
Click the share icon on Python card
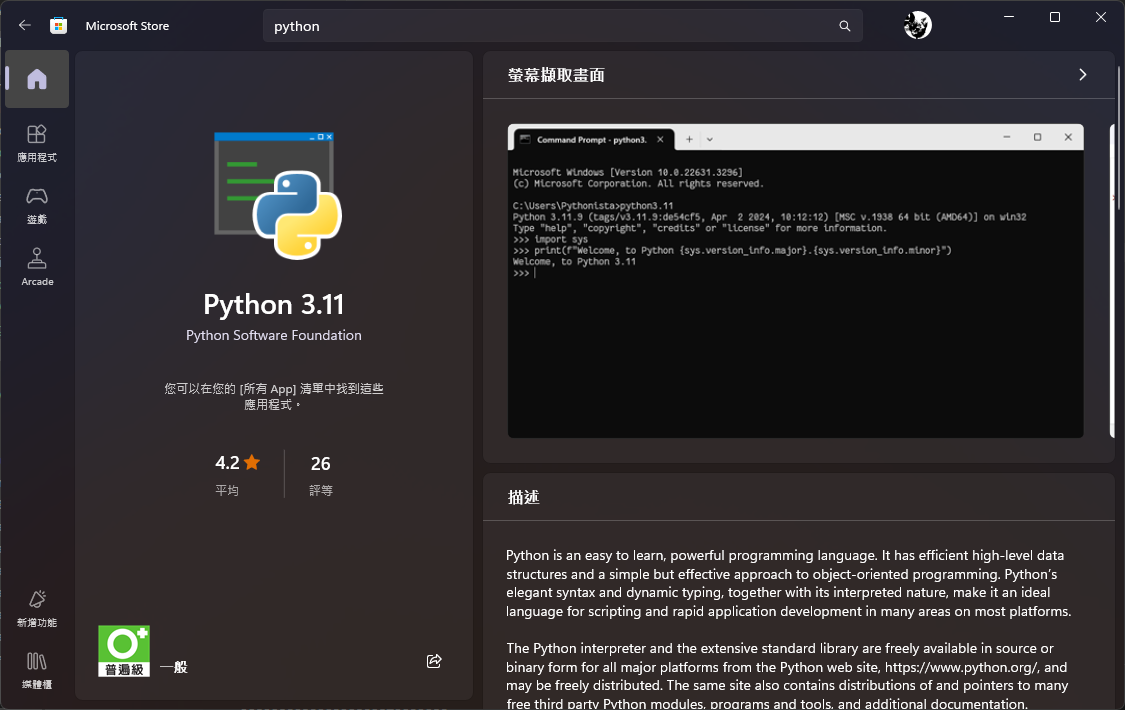point(434,661)
